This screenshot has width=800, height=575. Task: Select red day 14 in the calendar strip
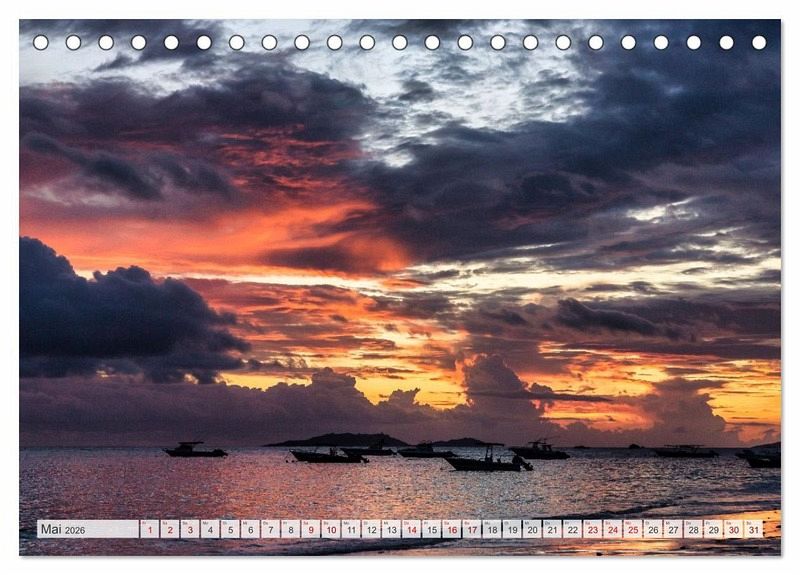(x=412, y=530)
